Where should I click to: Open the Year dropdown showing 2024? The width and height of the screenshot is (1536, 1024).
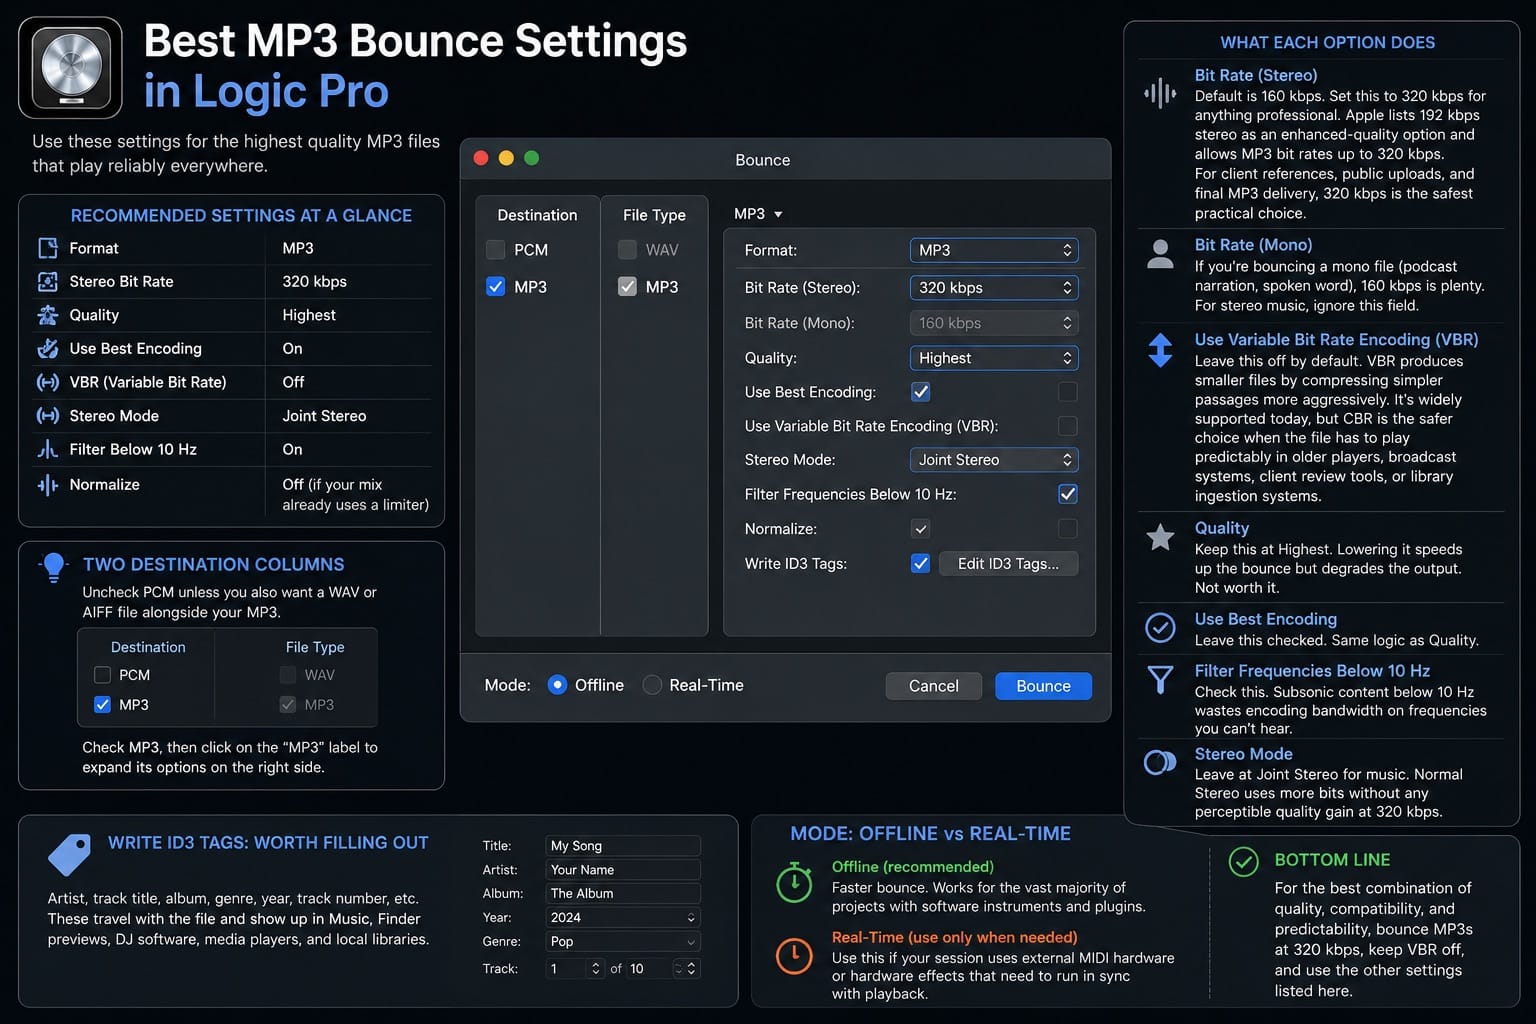[x=622, y=918]
